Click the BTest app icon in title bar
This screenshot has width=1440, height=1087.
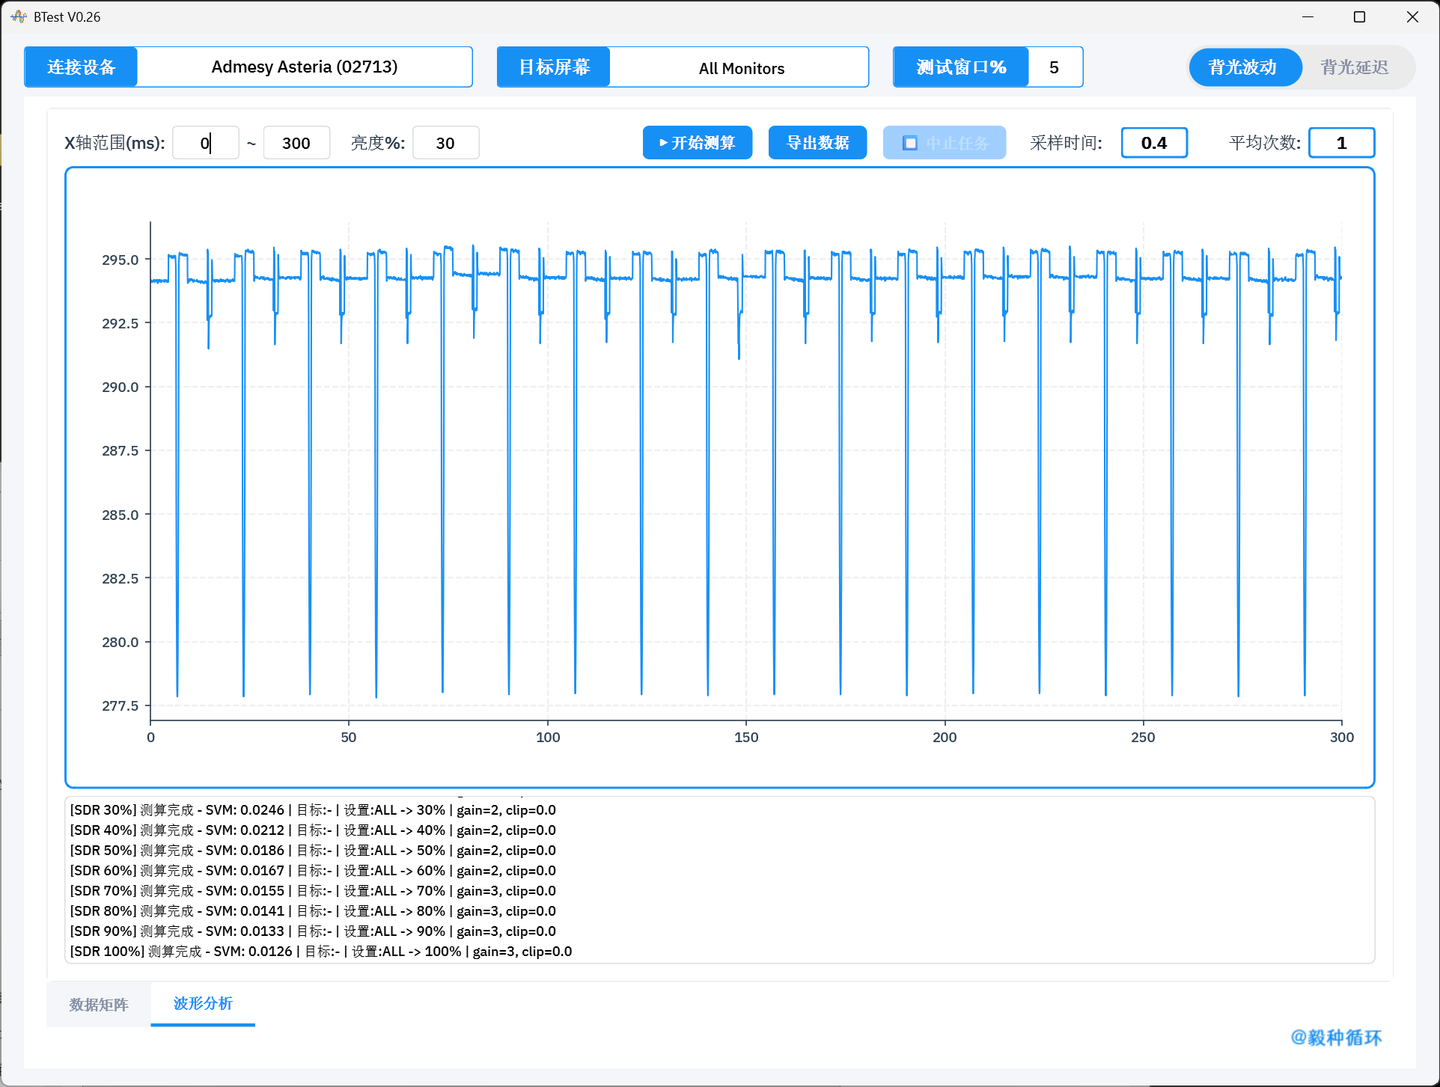(18, 17)
